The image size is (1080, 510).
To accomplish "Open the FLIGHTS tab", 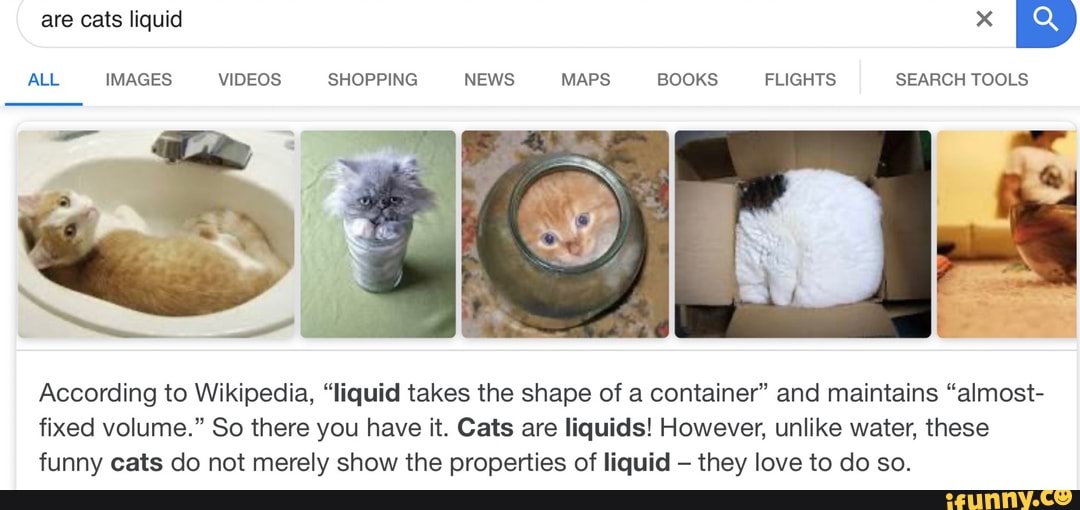I will click(800, 80).
